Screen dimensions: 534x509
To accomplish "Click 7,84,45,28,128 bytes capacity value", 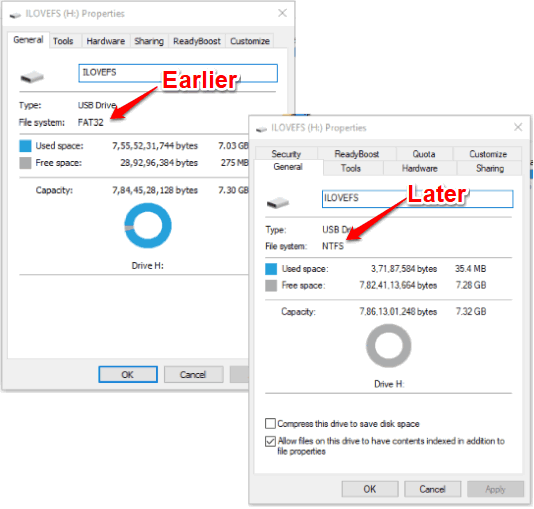I will click(x=155, y=190).
